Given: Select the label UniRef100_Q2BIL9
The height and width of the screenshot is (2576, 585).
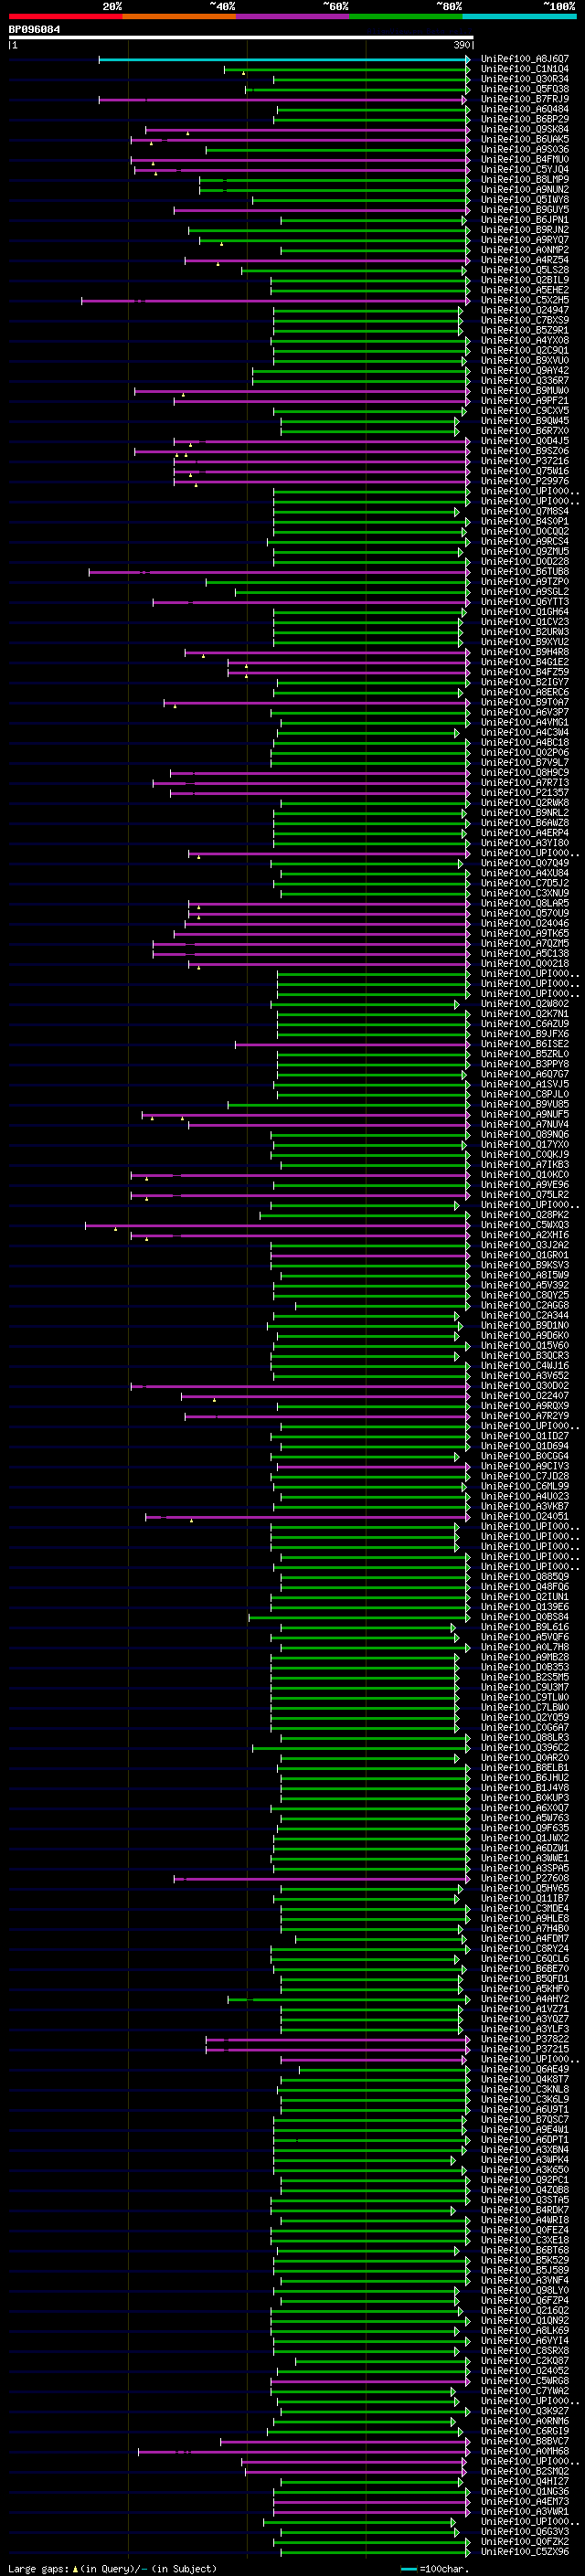Looking at the screenshot, I should [525, 280].
